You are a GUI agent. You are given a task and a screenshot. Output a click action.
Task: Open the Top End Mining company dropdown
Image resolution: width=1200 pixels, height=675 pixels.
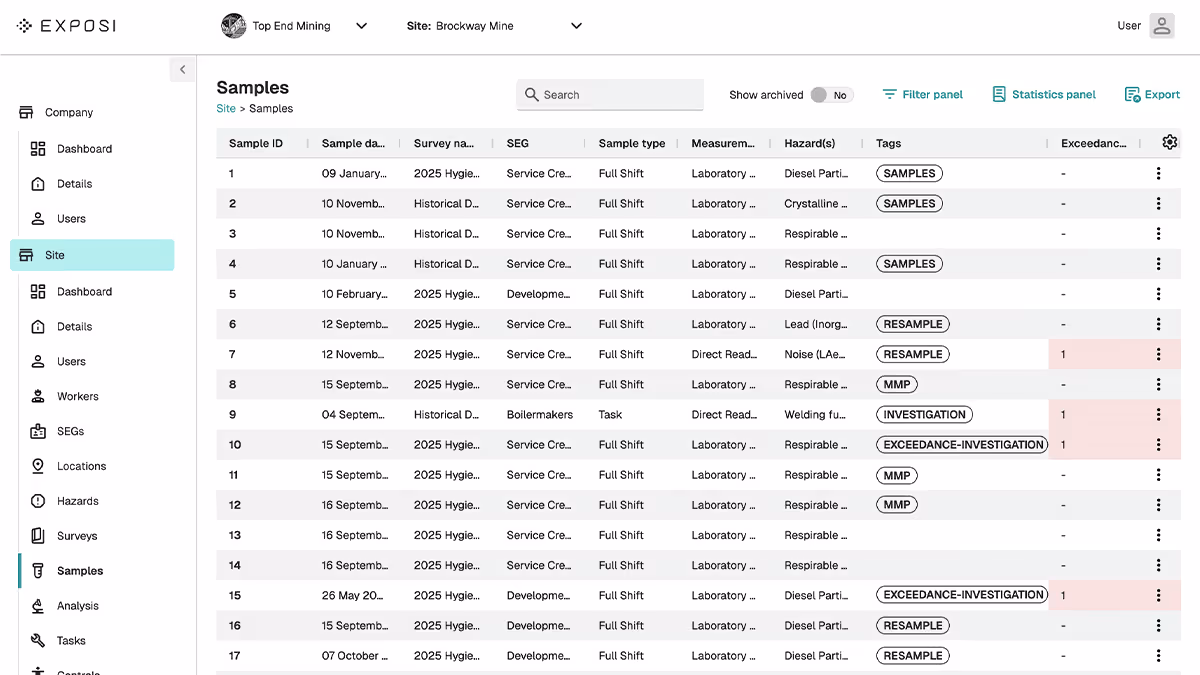(x=295, y=26)
